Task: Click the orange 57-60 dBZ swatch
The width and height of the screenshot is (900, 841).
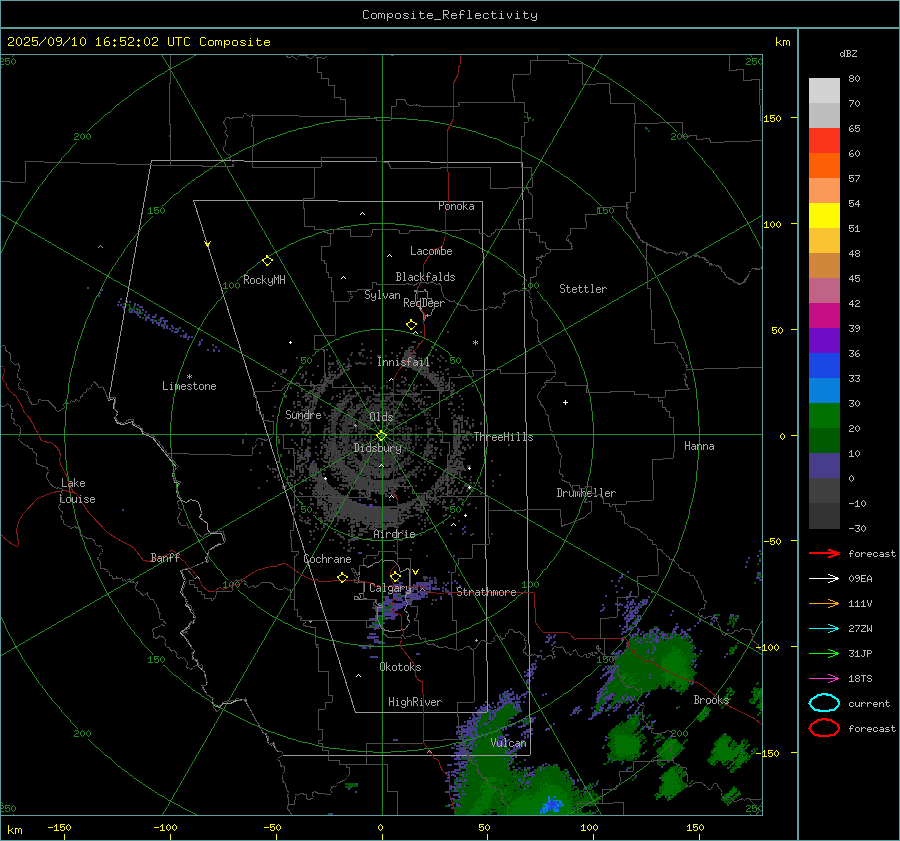Action: (824, 166)
